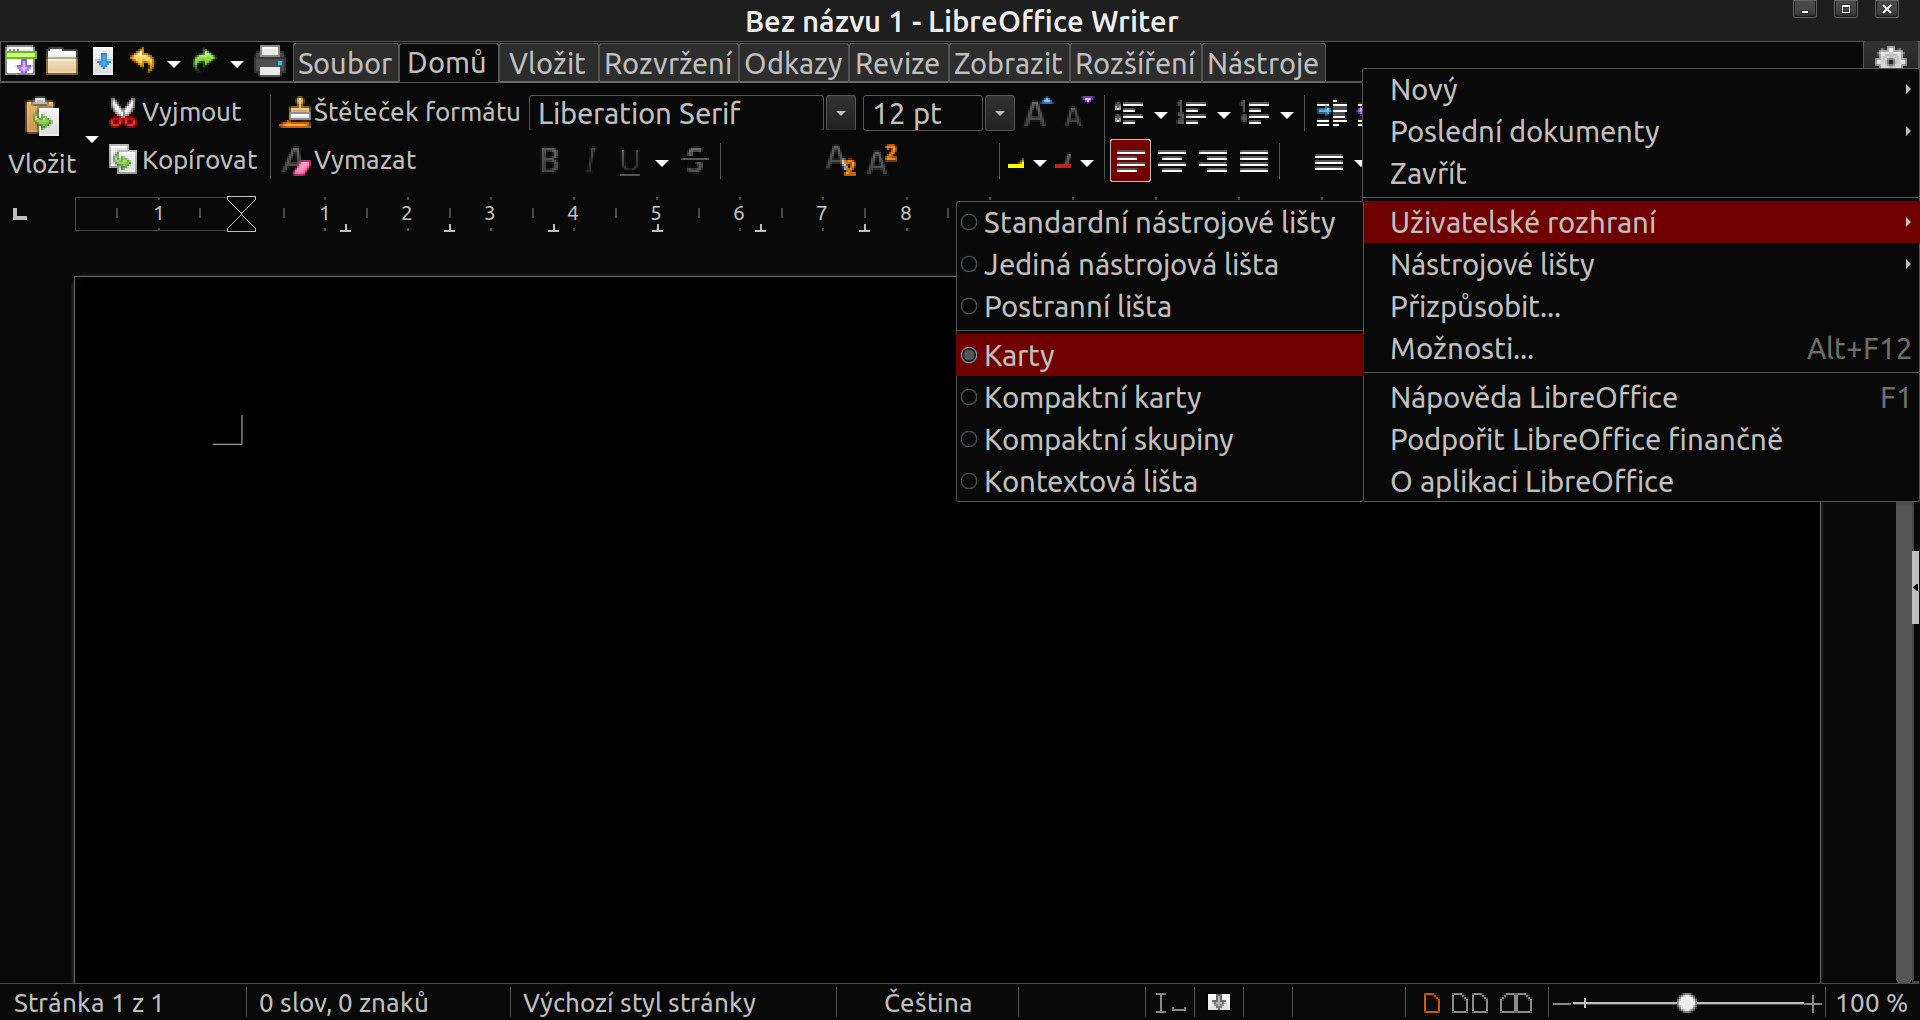Select Standardní nástrojové lišty interface
The image size is (1920, 1020).
(1160, 222)
